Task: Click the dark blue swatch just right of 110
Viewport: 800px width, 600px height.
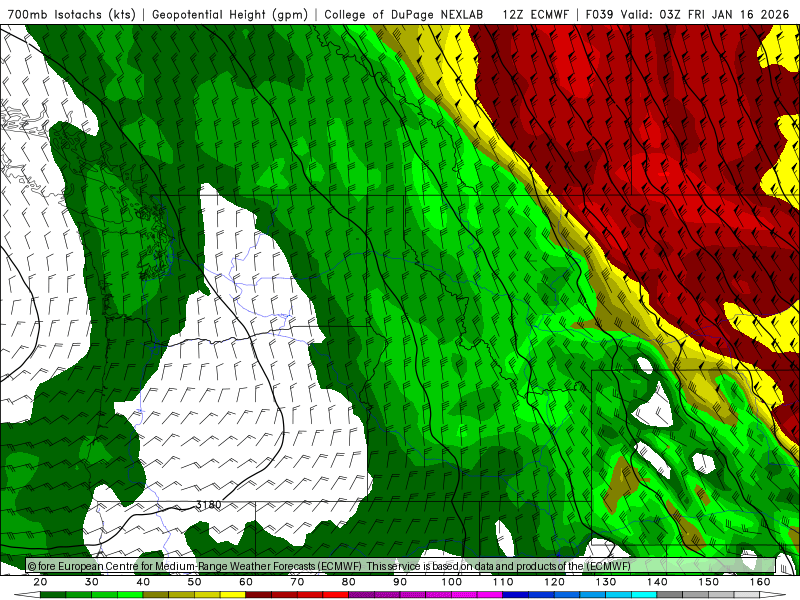Action: pyautogui.click(x=516, y=595)
